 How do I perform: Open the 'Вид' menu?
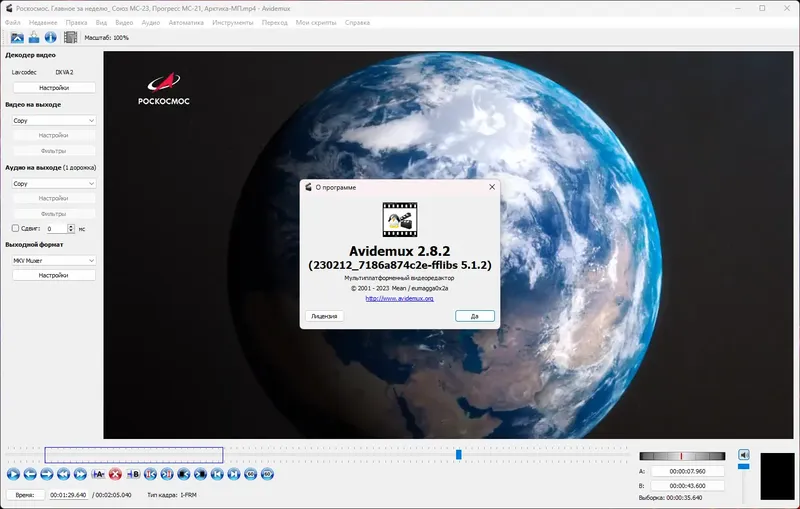click(x=101, y=22)
